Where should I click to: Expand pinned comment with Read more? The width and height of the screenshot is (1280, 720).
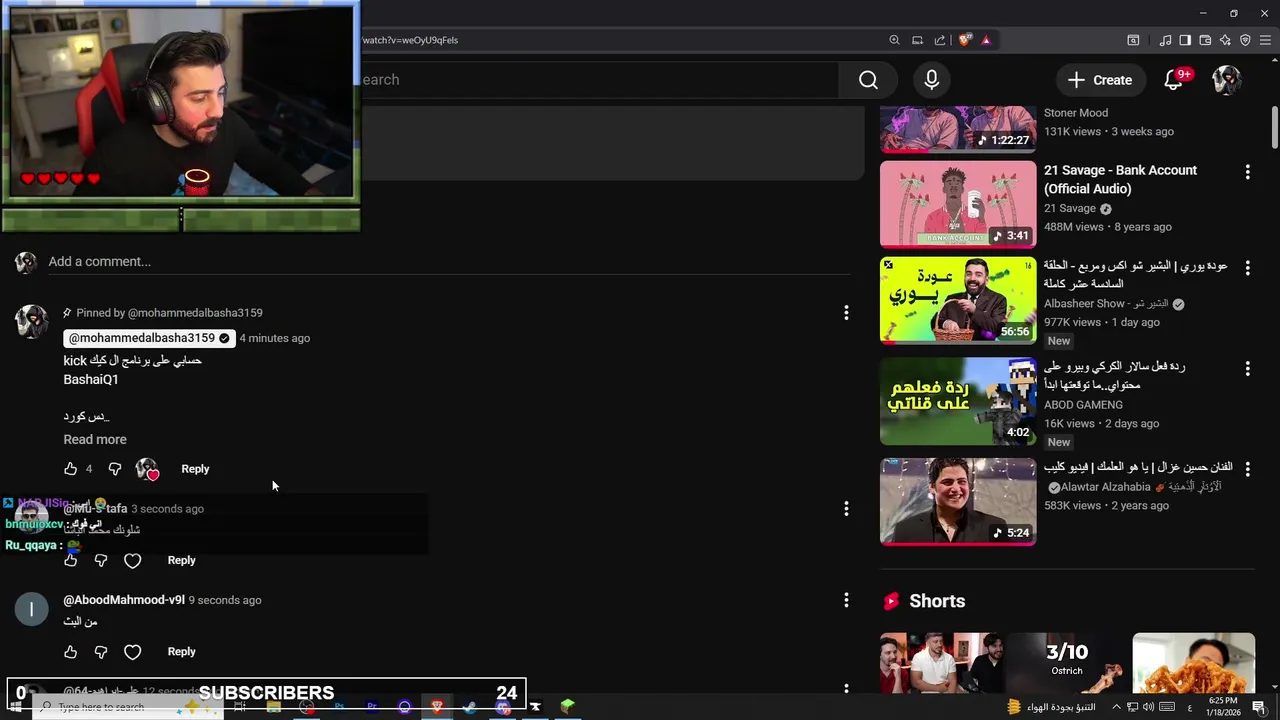tap(95, 440)
